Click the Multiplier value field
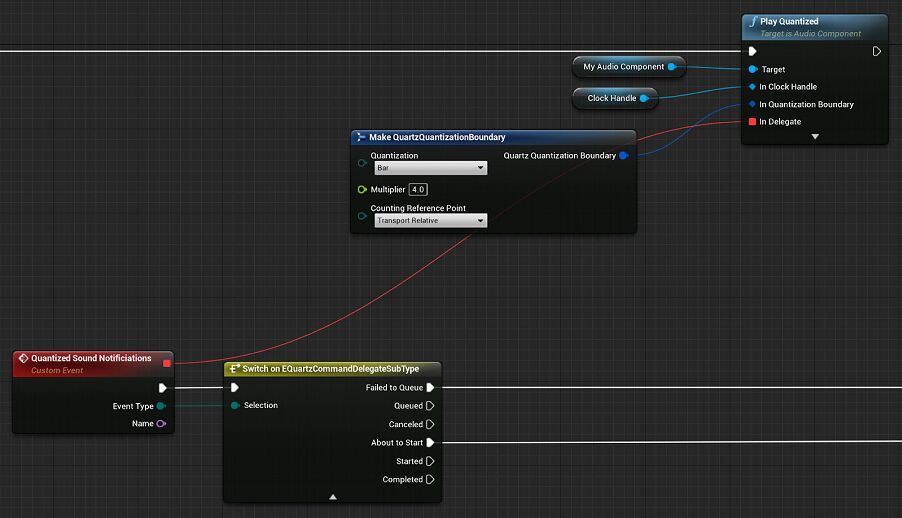The width and height of the screenshot is (902, 518). click(x=418, y=189)
